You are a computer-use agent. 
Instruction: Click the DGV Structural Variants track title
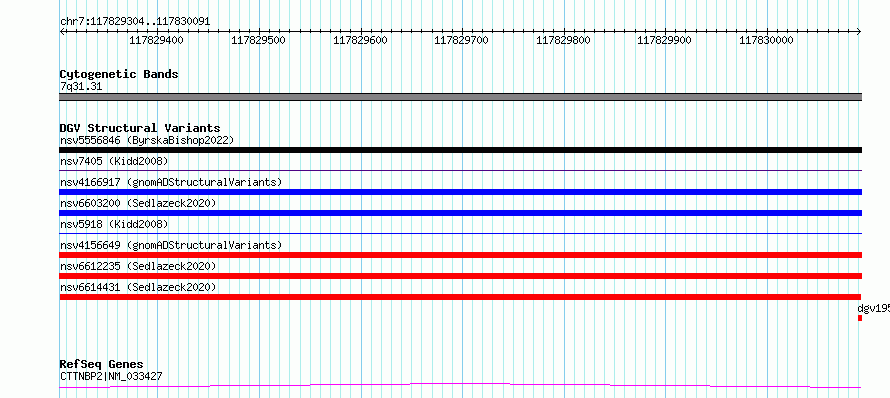click(x=140, y=128)
